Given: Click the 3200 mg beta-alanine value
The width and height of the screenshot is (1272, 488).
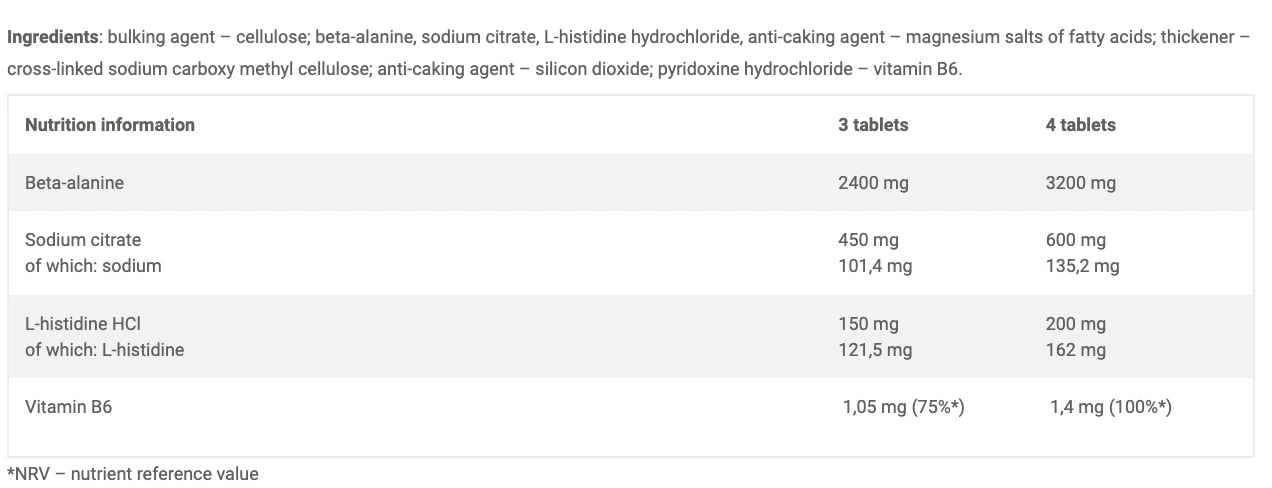Looking at the screenshot, I should tap(1080, 183).
